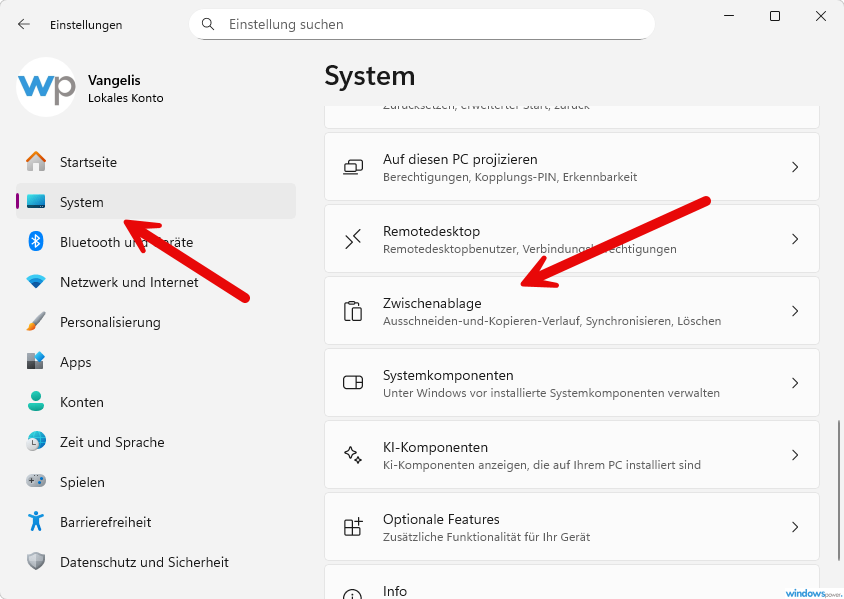Click the Zwischenablage clipboard icon

pos(353,310)
